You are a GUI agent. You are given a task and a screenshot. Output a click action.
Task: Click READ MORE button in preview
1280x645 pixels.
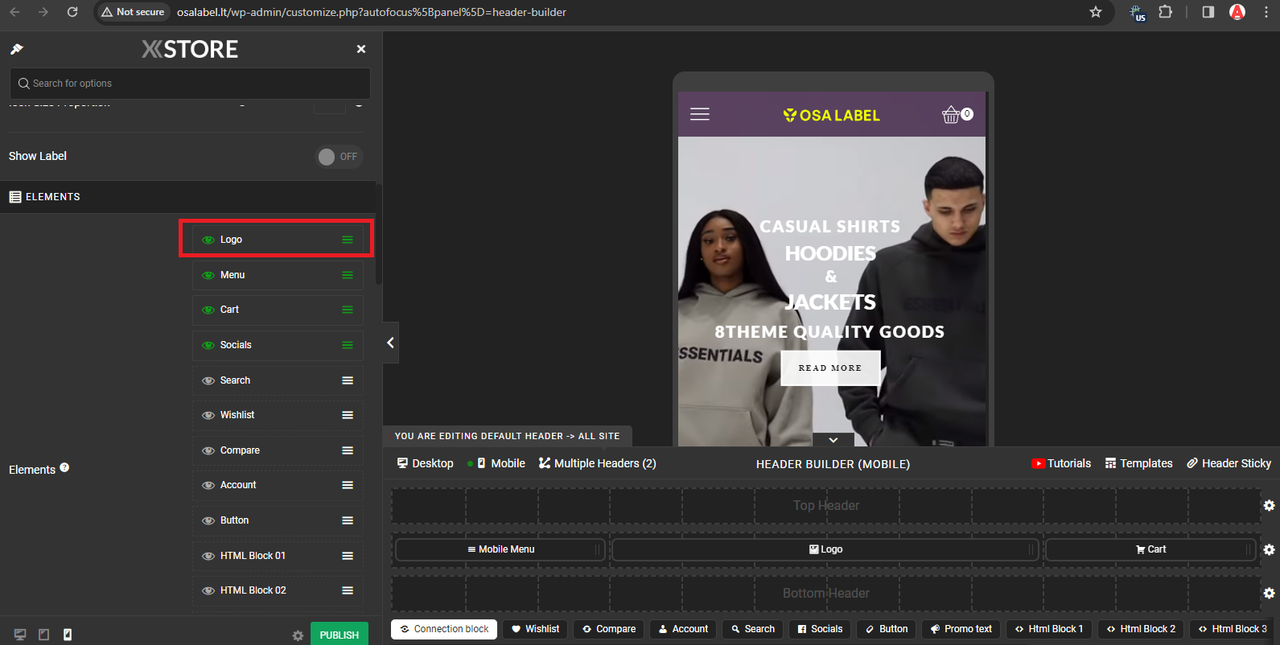point(830,368)
